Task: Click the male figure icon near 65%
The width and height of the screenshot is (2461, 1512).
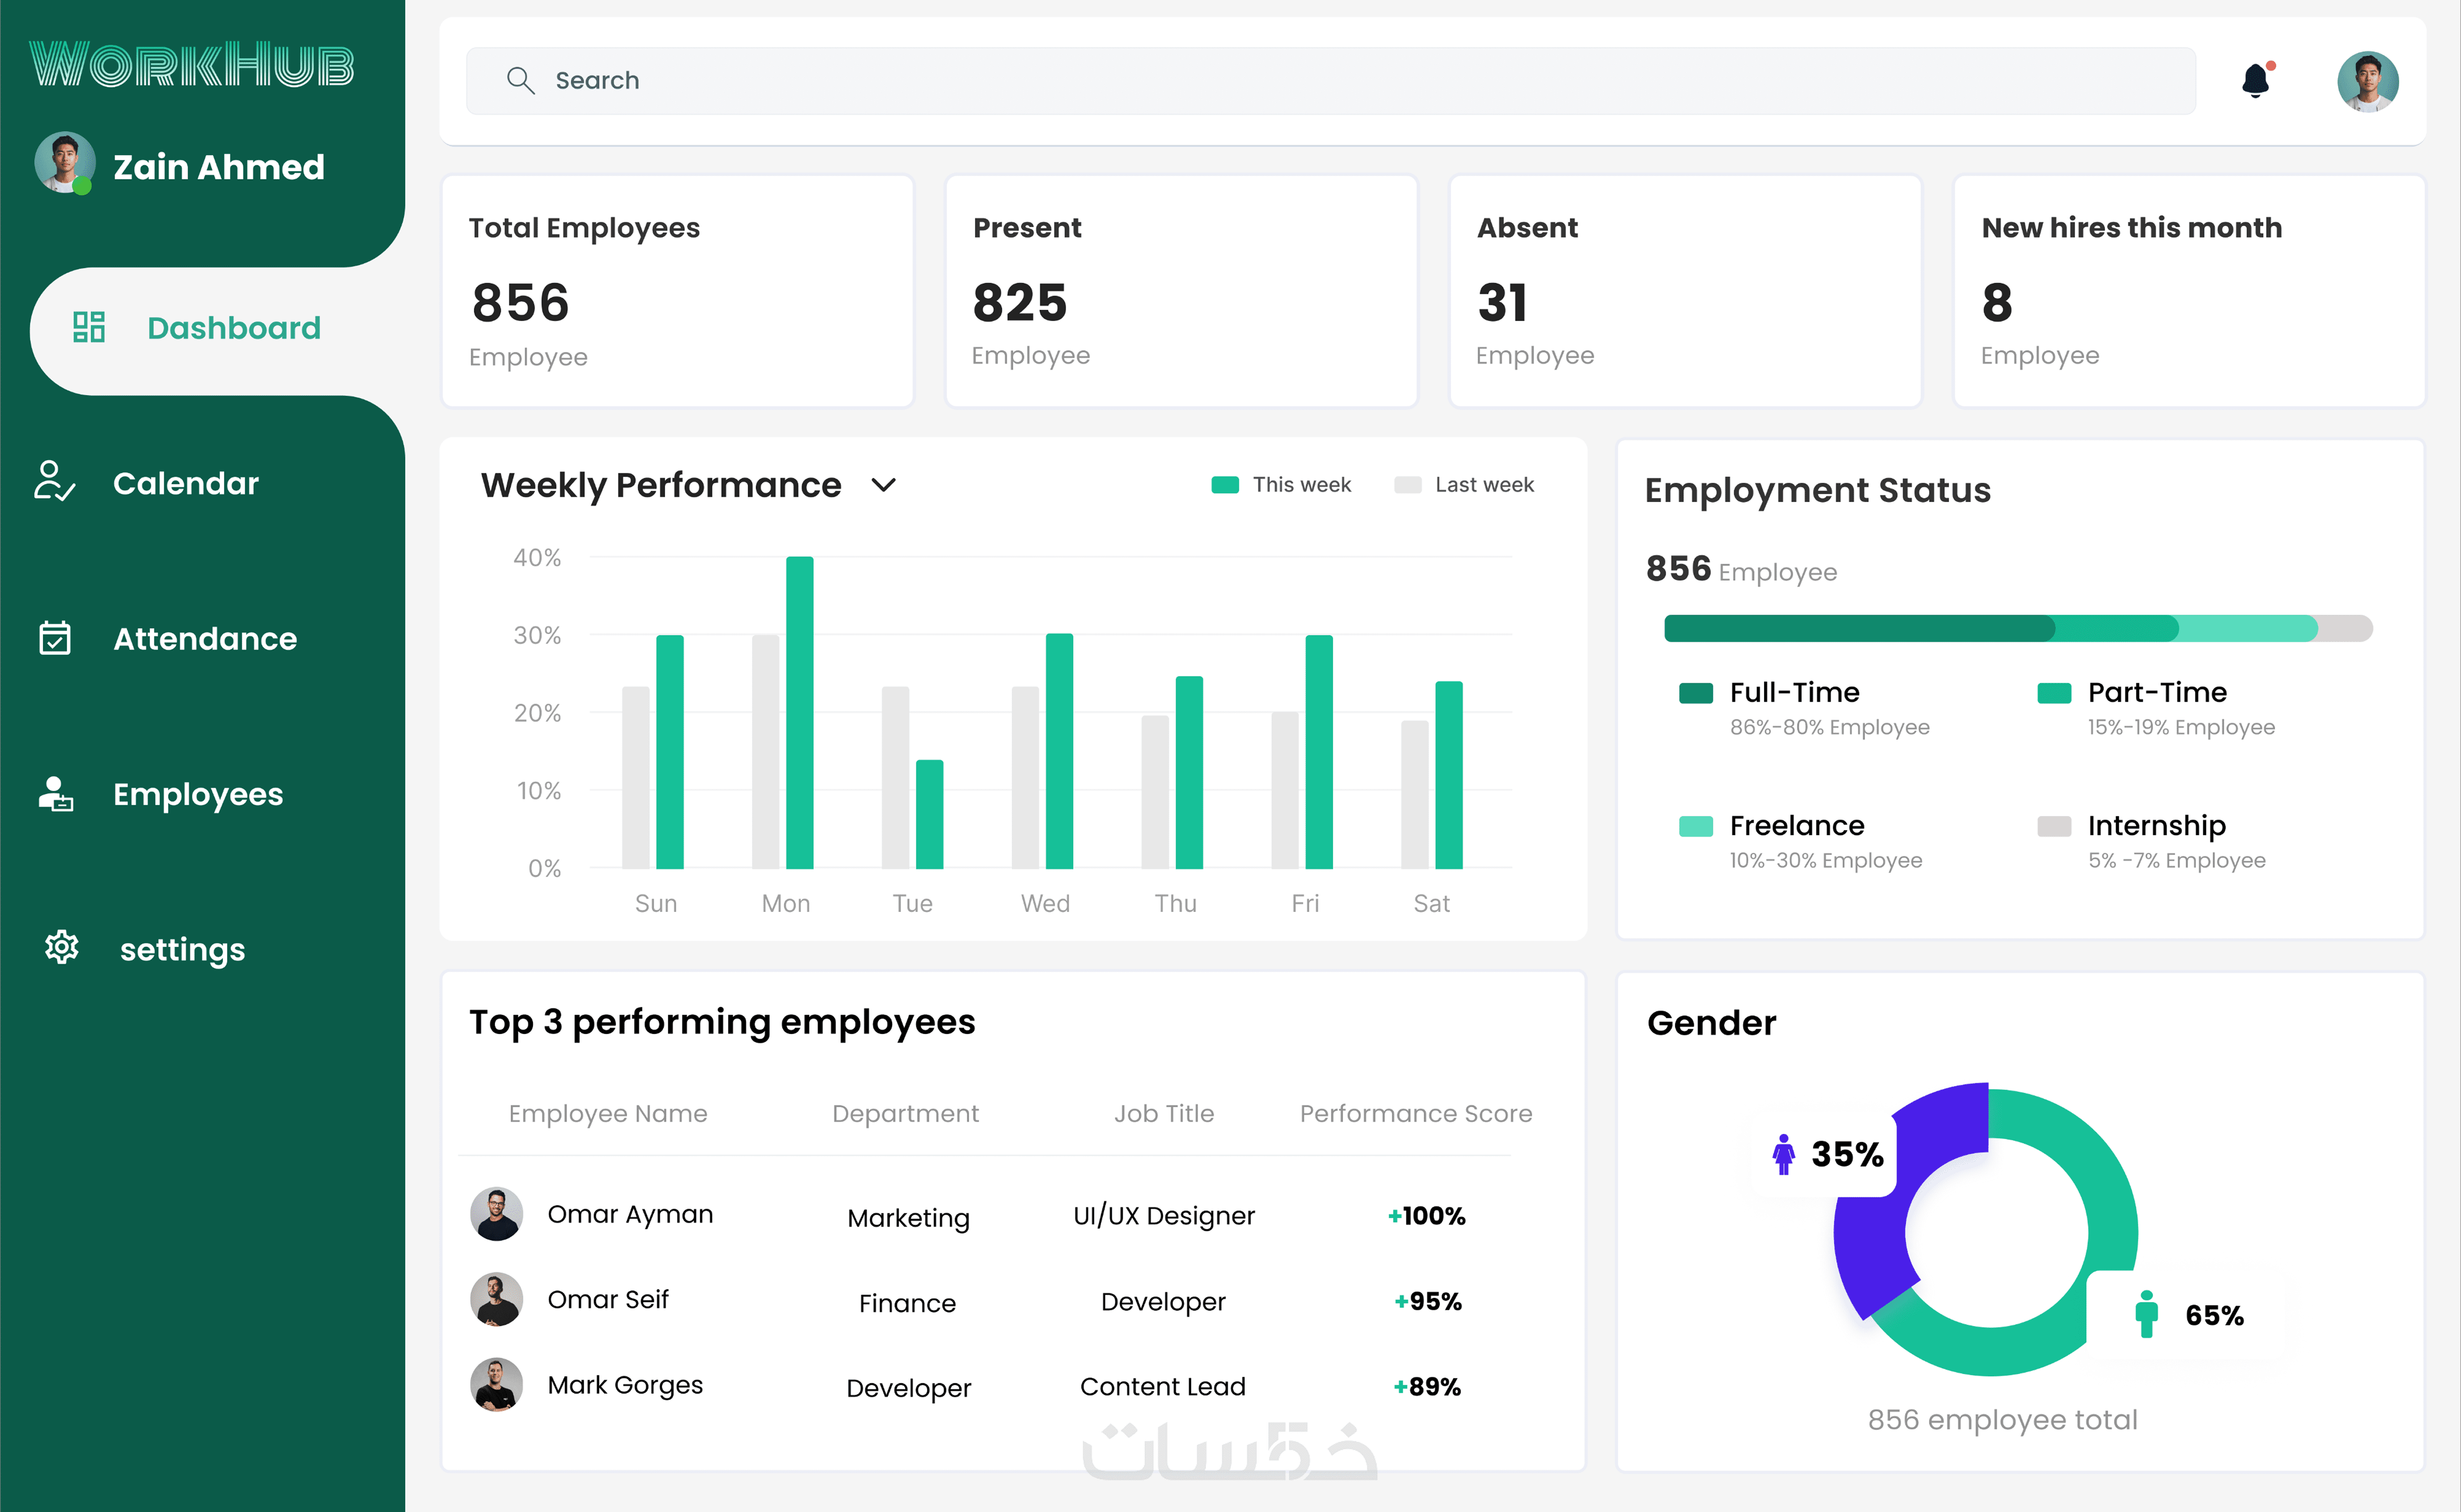Action: pyautogui.click(x=2146, y=1314)
